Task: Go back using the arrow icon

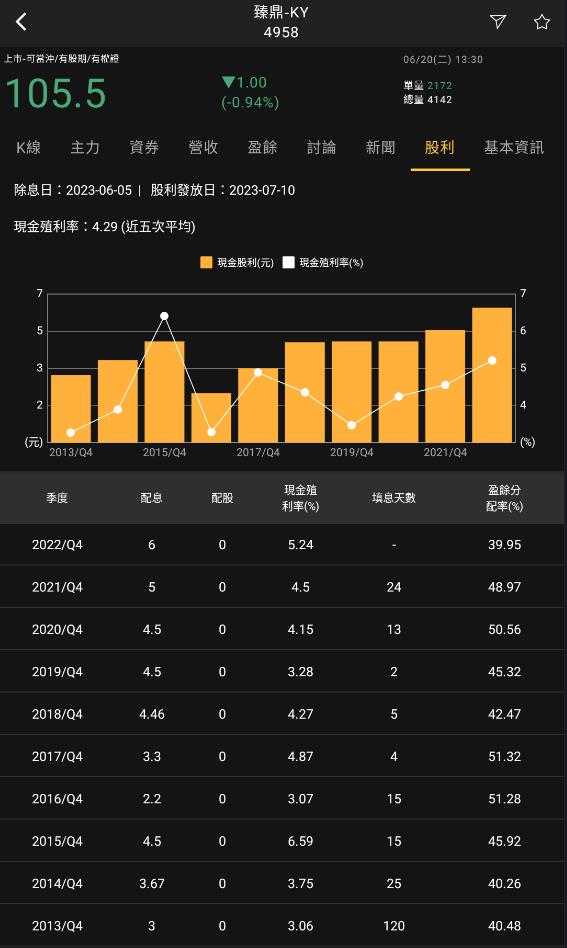Action: pyautogui.click(x=21, y=22)
